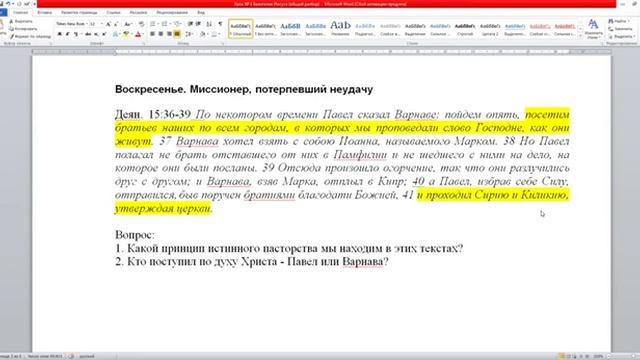Apply bold formatting in Font group
Image resolution: width=640 pixels, height=360 pixels.
(59, 34)
